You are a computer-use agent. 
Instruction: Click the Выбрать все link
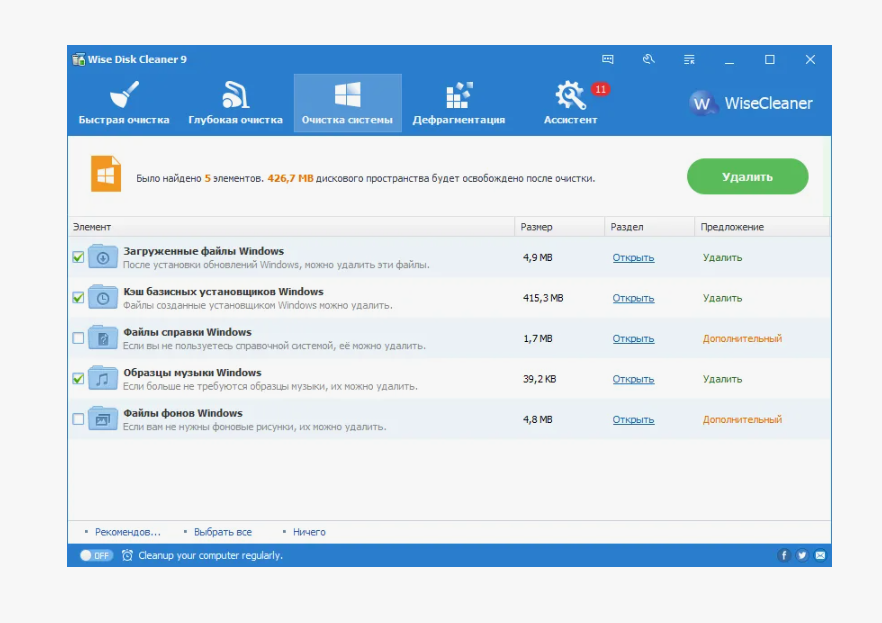click(223, 532)
